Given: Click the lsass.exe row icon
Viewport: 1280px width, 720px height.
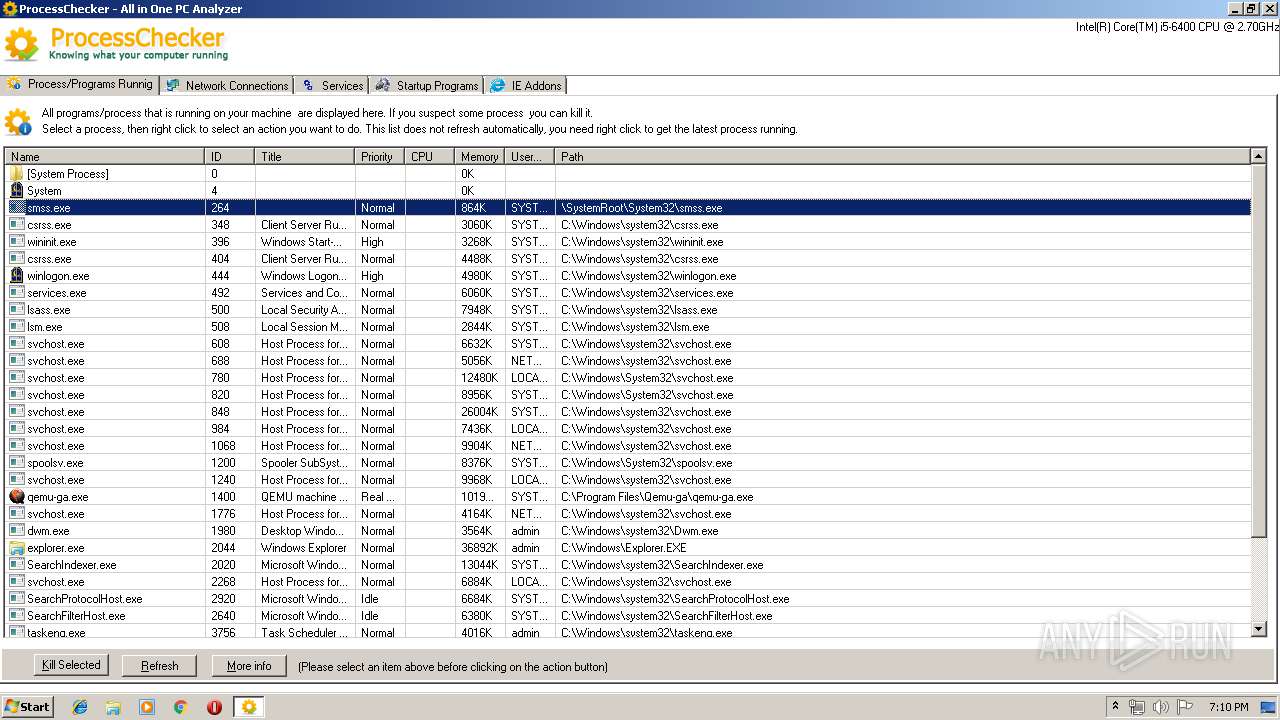Looking at the screenshot, I should tap(17, 309).
